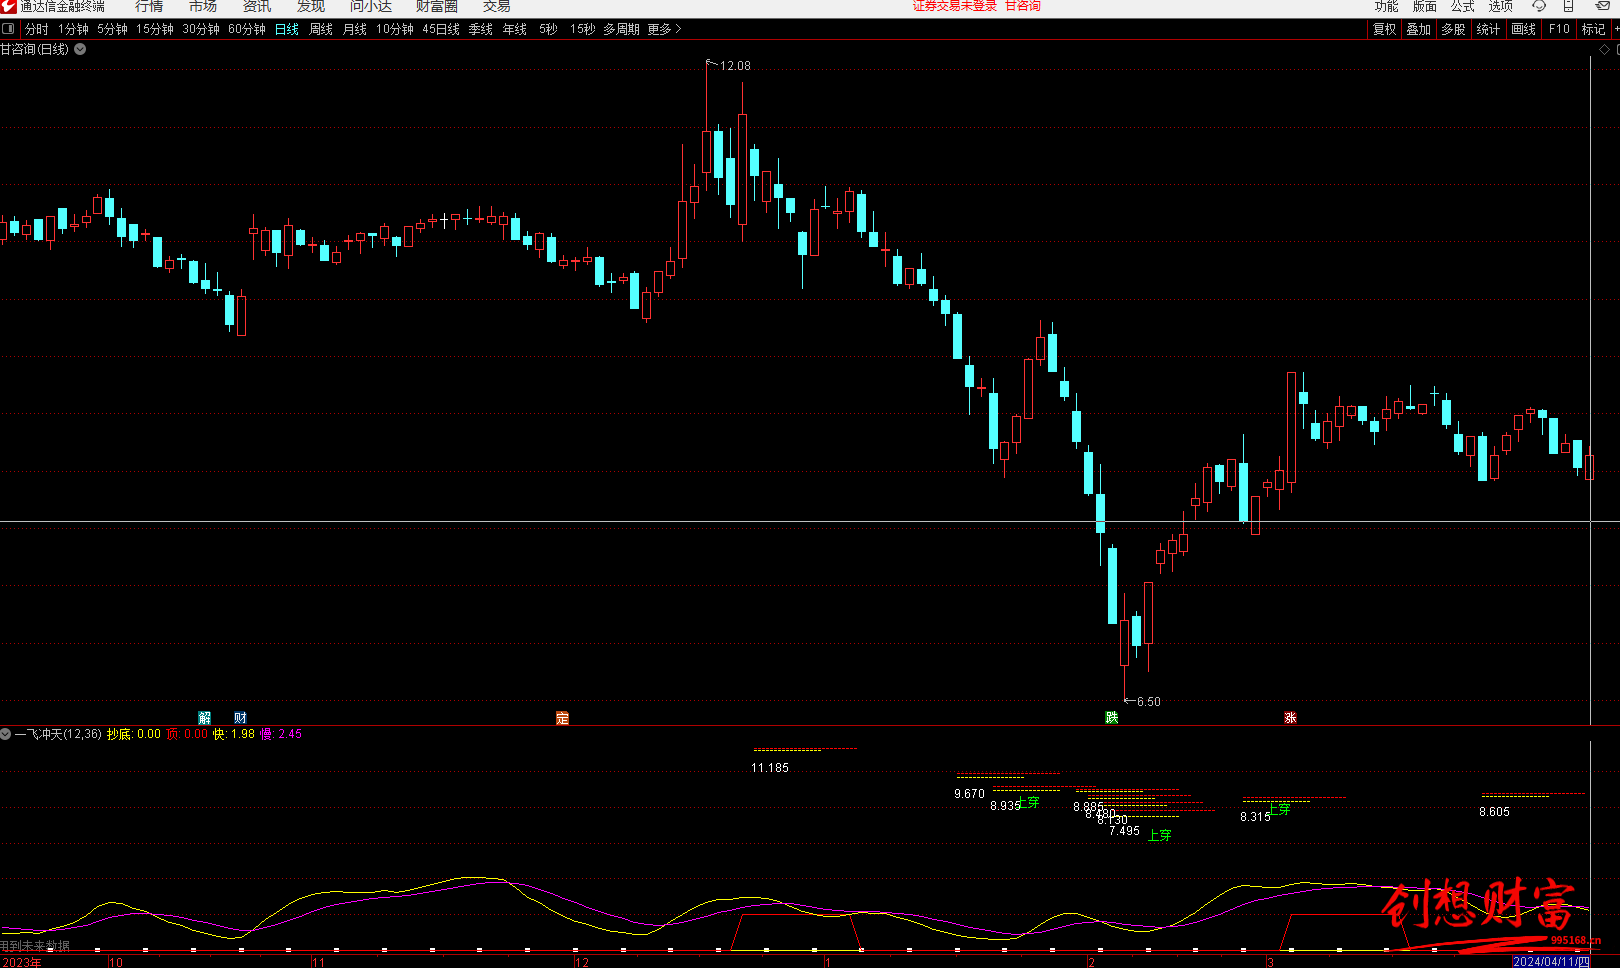Switch to 15分钟 period
Screen dimensions: 1620x968
tap(155, 29)
